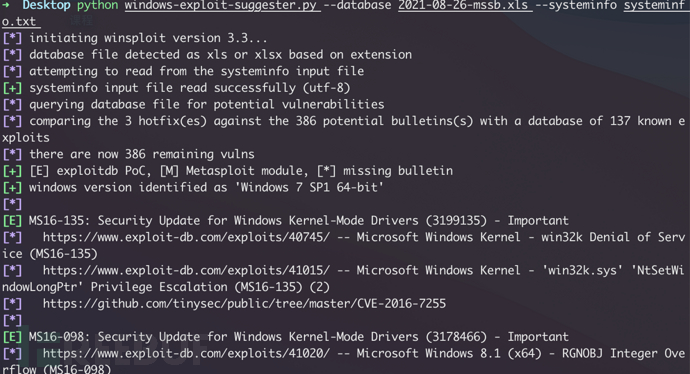Open the exploit-db 41020 link

click(186, 353)
